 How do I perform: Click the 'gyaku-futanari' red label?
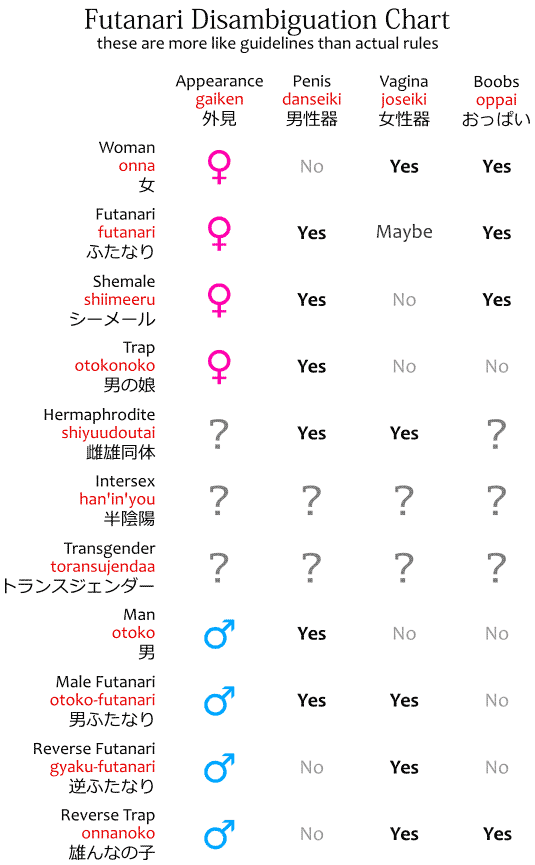pos(103,767)
